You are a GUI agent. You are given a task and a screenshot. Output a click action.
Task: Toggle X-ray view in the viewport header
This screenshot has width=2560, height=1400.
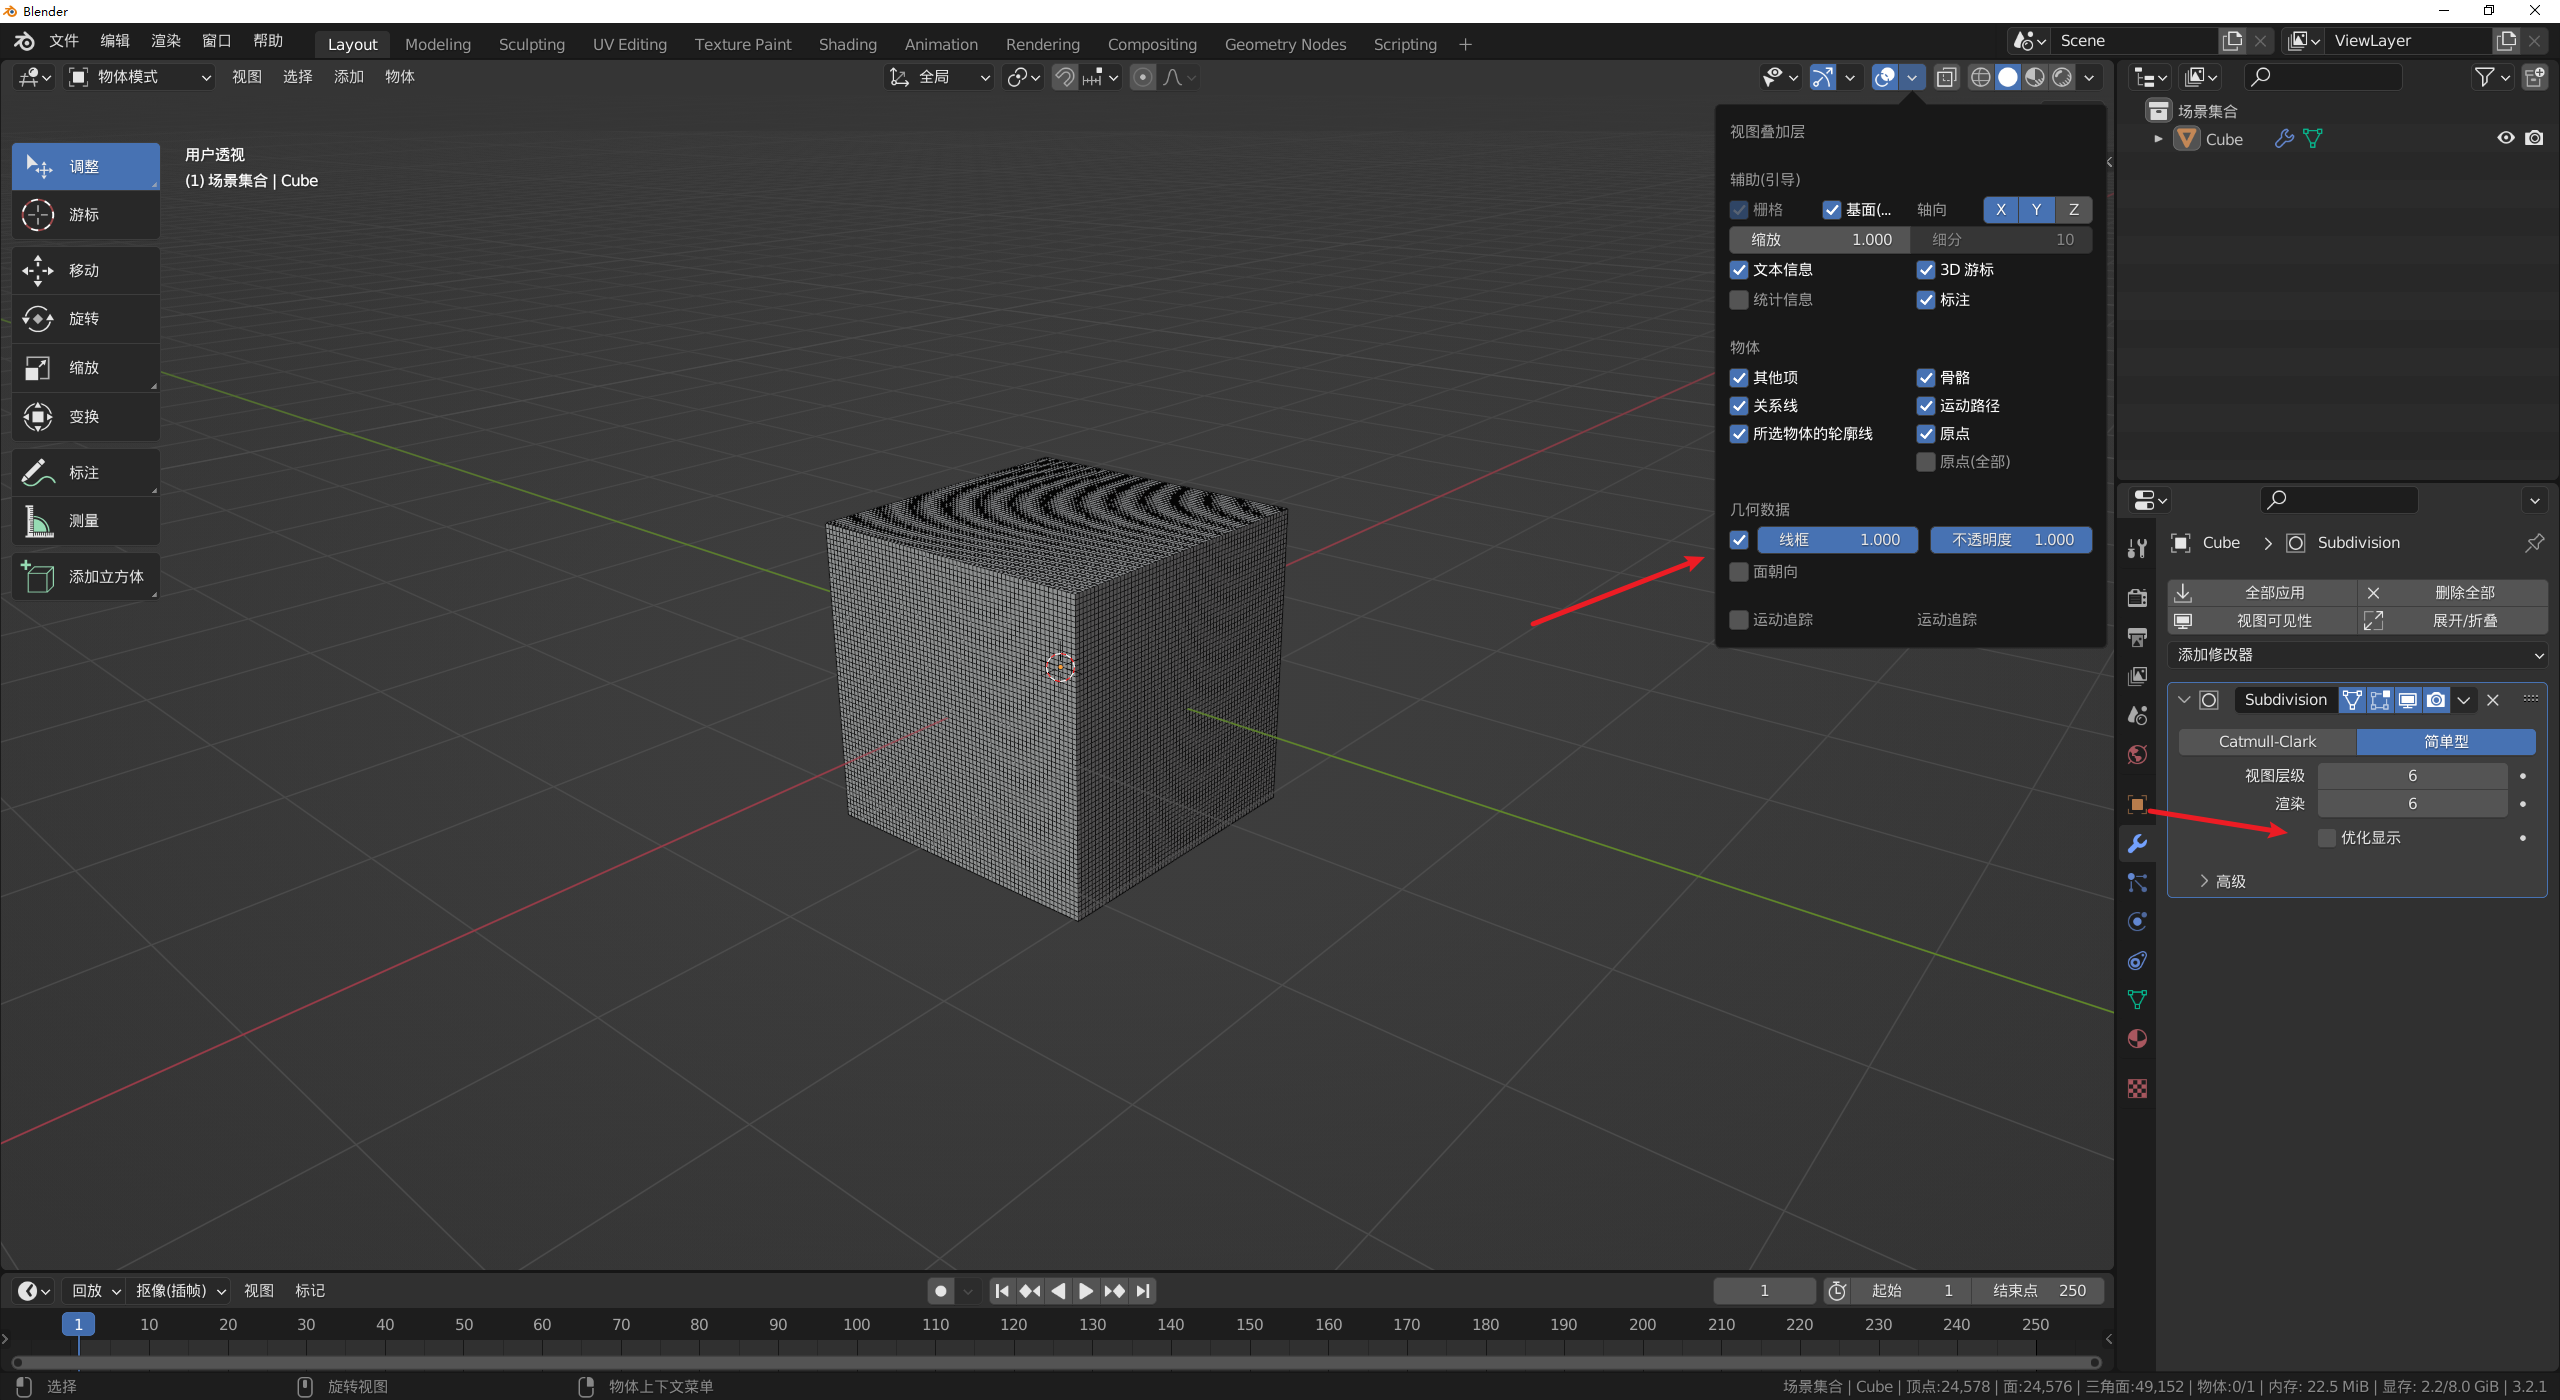[x=1946, y=77]
